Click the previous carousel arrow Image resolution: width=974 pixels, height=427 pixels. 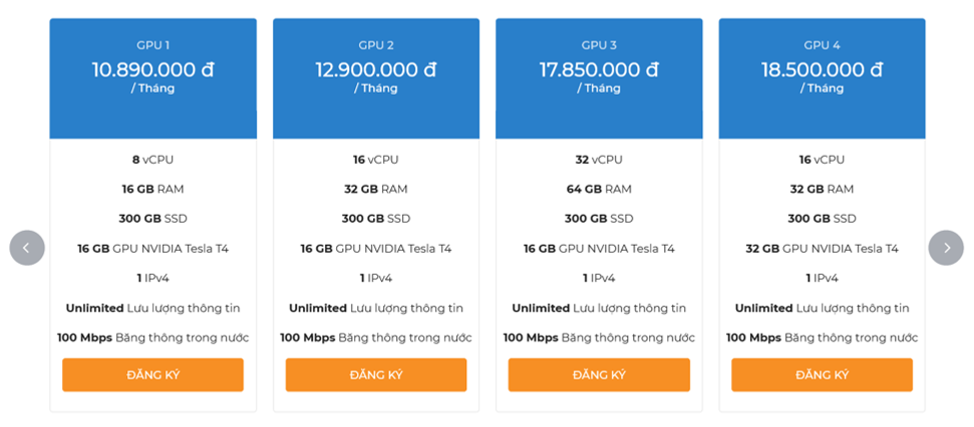pos(27,248)
